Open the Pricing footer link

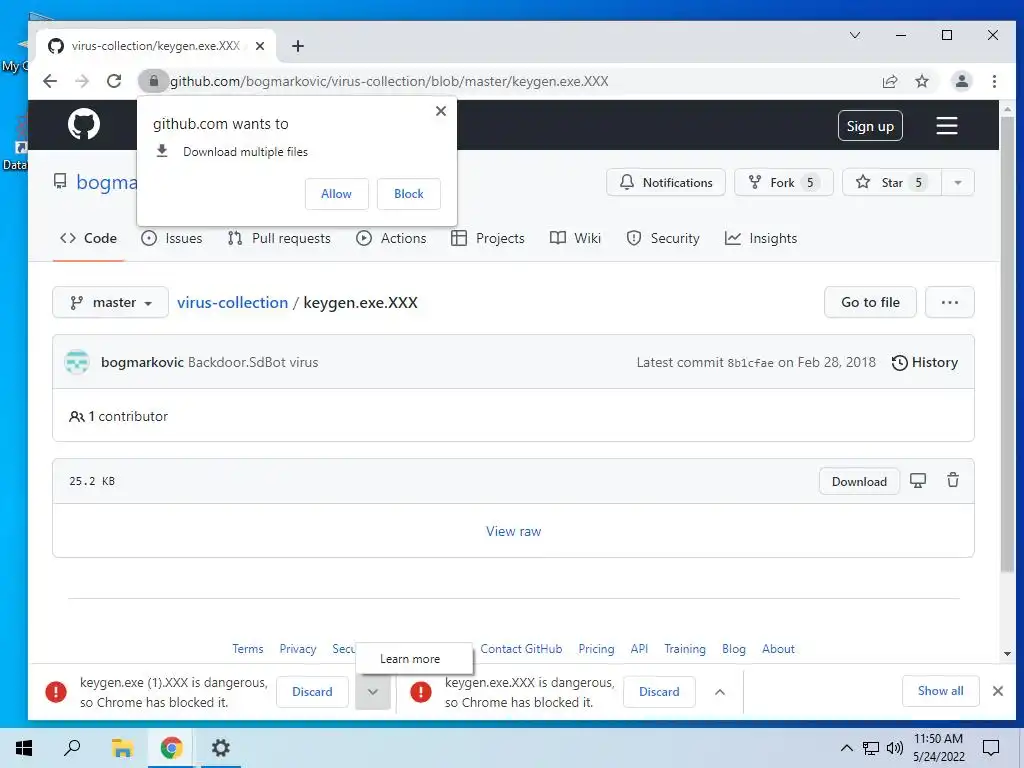pos(596,648)
